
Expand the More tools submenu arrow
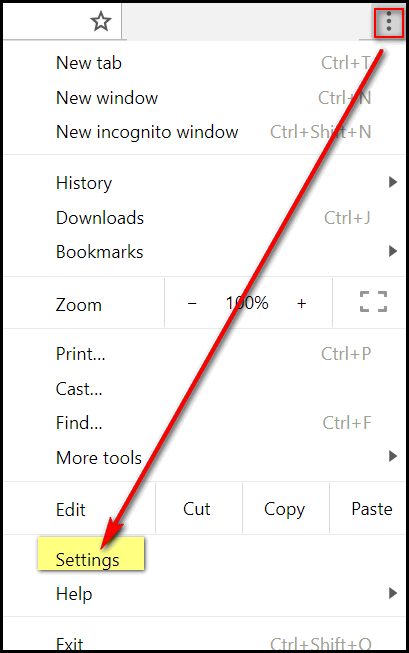click(392, 456)
